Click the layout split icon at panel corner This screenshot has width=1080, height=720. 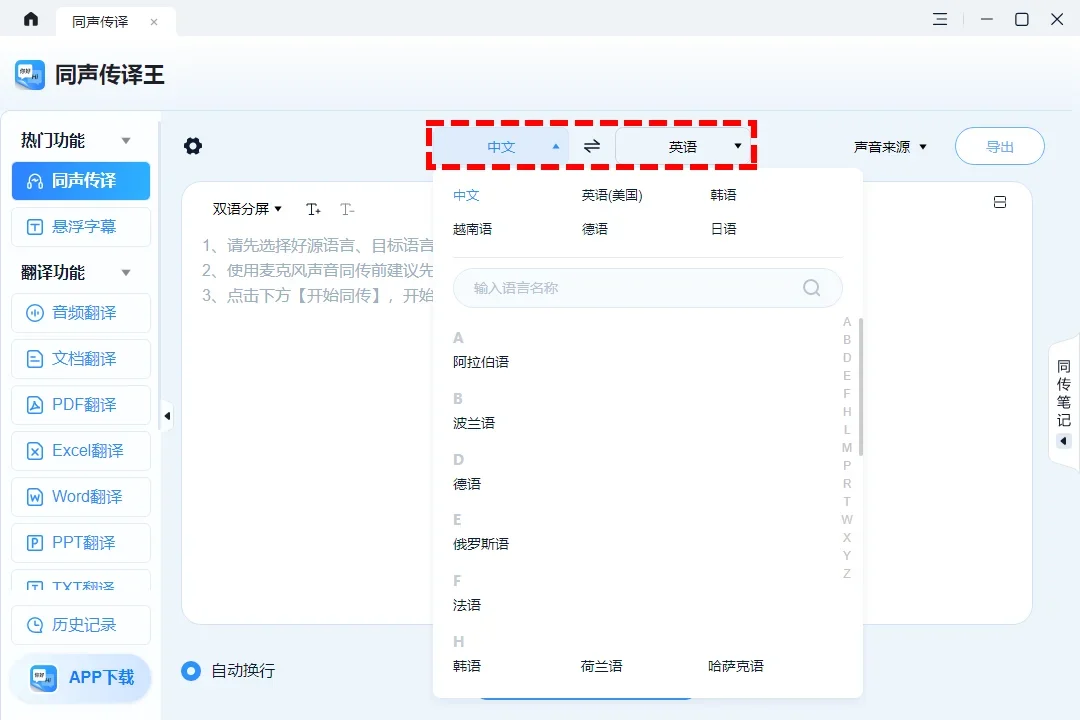[x=1000, y=202]
